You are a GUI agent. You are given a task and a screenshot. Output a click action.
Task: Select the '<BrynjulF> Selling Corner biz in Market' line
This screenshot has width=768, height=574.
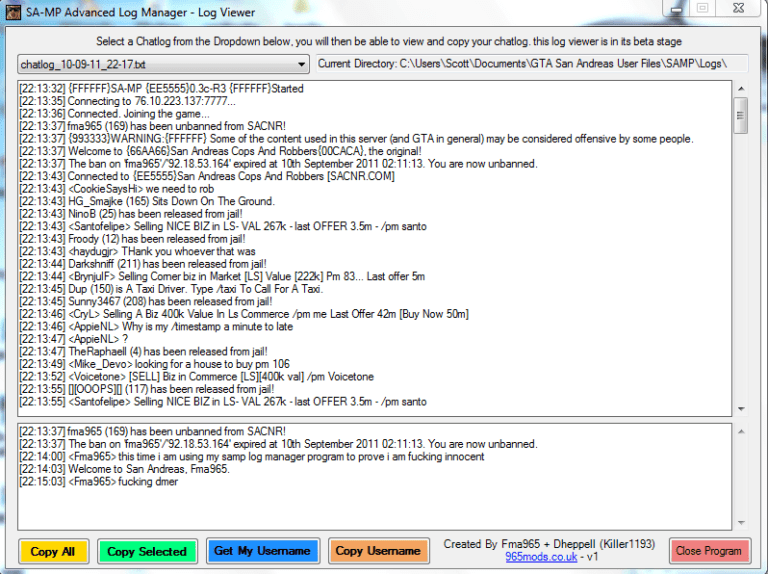point(222,277)
